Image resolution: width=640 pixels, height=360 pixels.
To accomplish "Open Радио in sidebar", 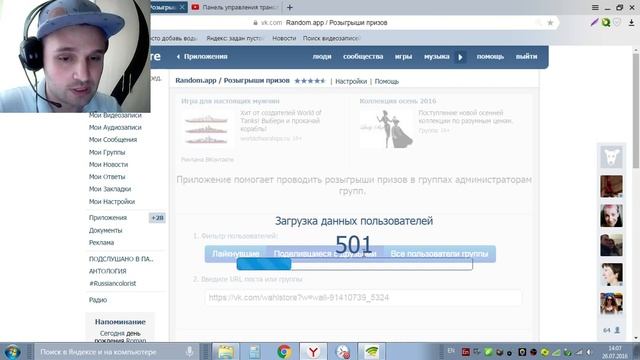I will 98,300.
